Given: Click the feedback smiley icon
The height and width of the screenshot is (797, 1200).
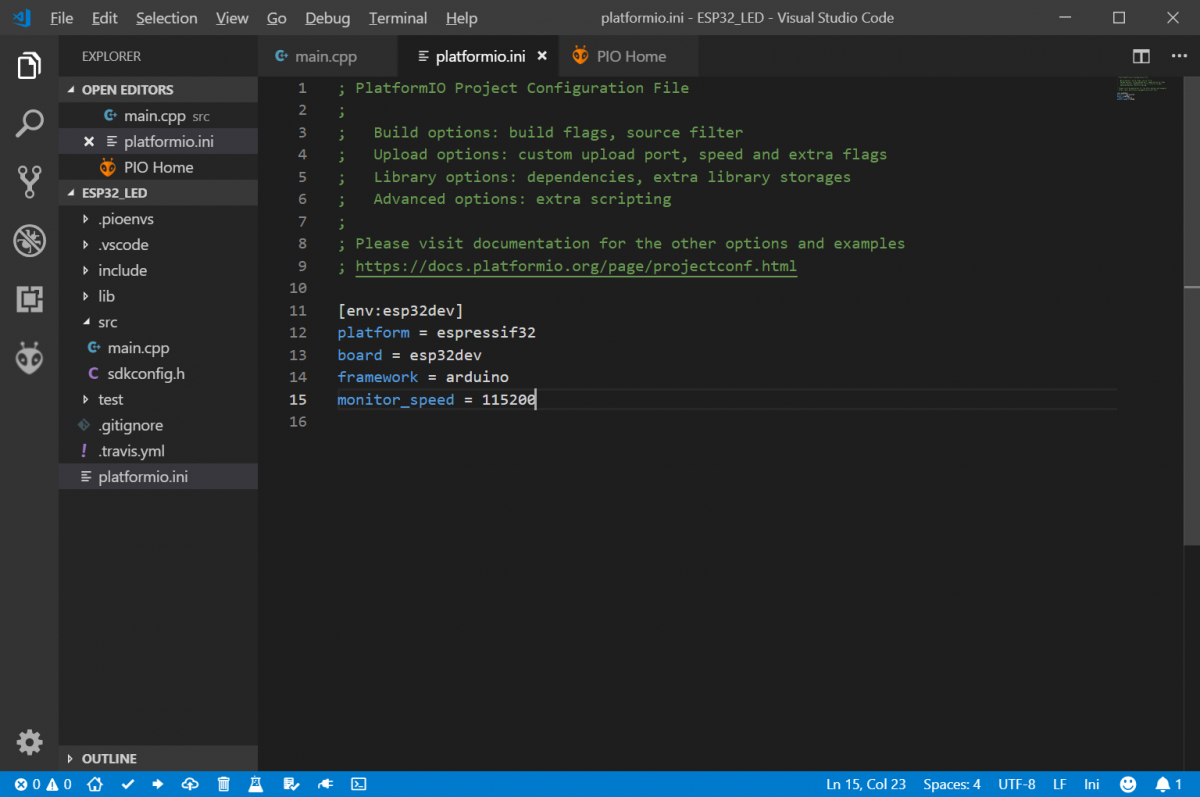Looking at the screenshot, I should 1127,784.
